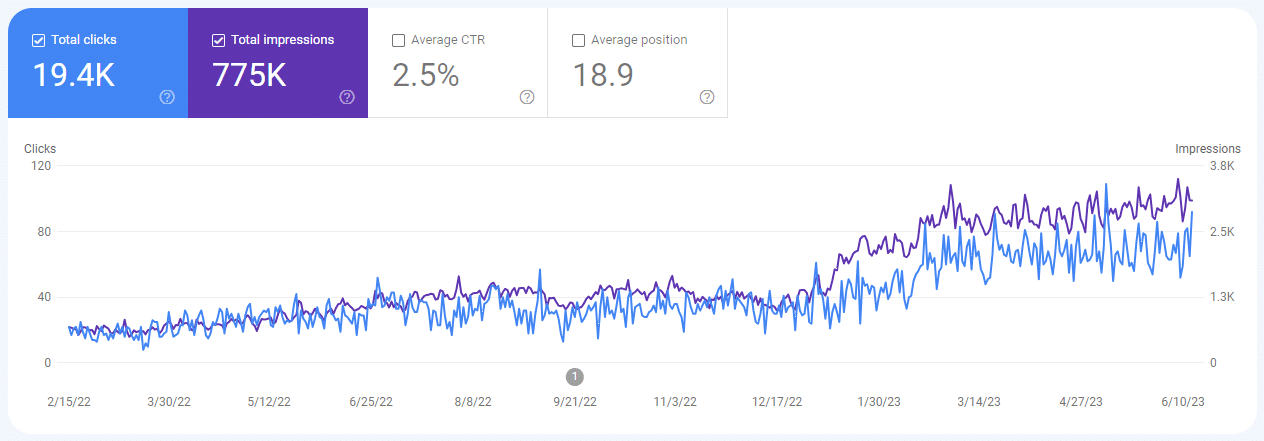Image resolution: width=1264 pixels, height=441 pixels.
Task: Click the annotation marker labeled 1
Action: click(574, 376)
